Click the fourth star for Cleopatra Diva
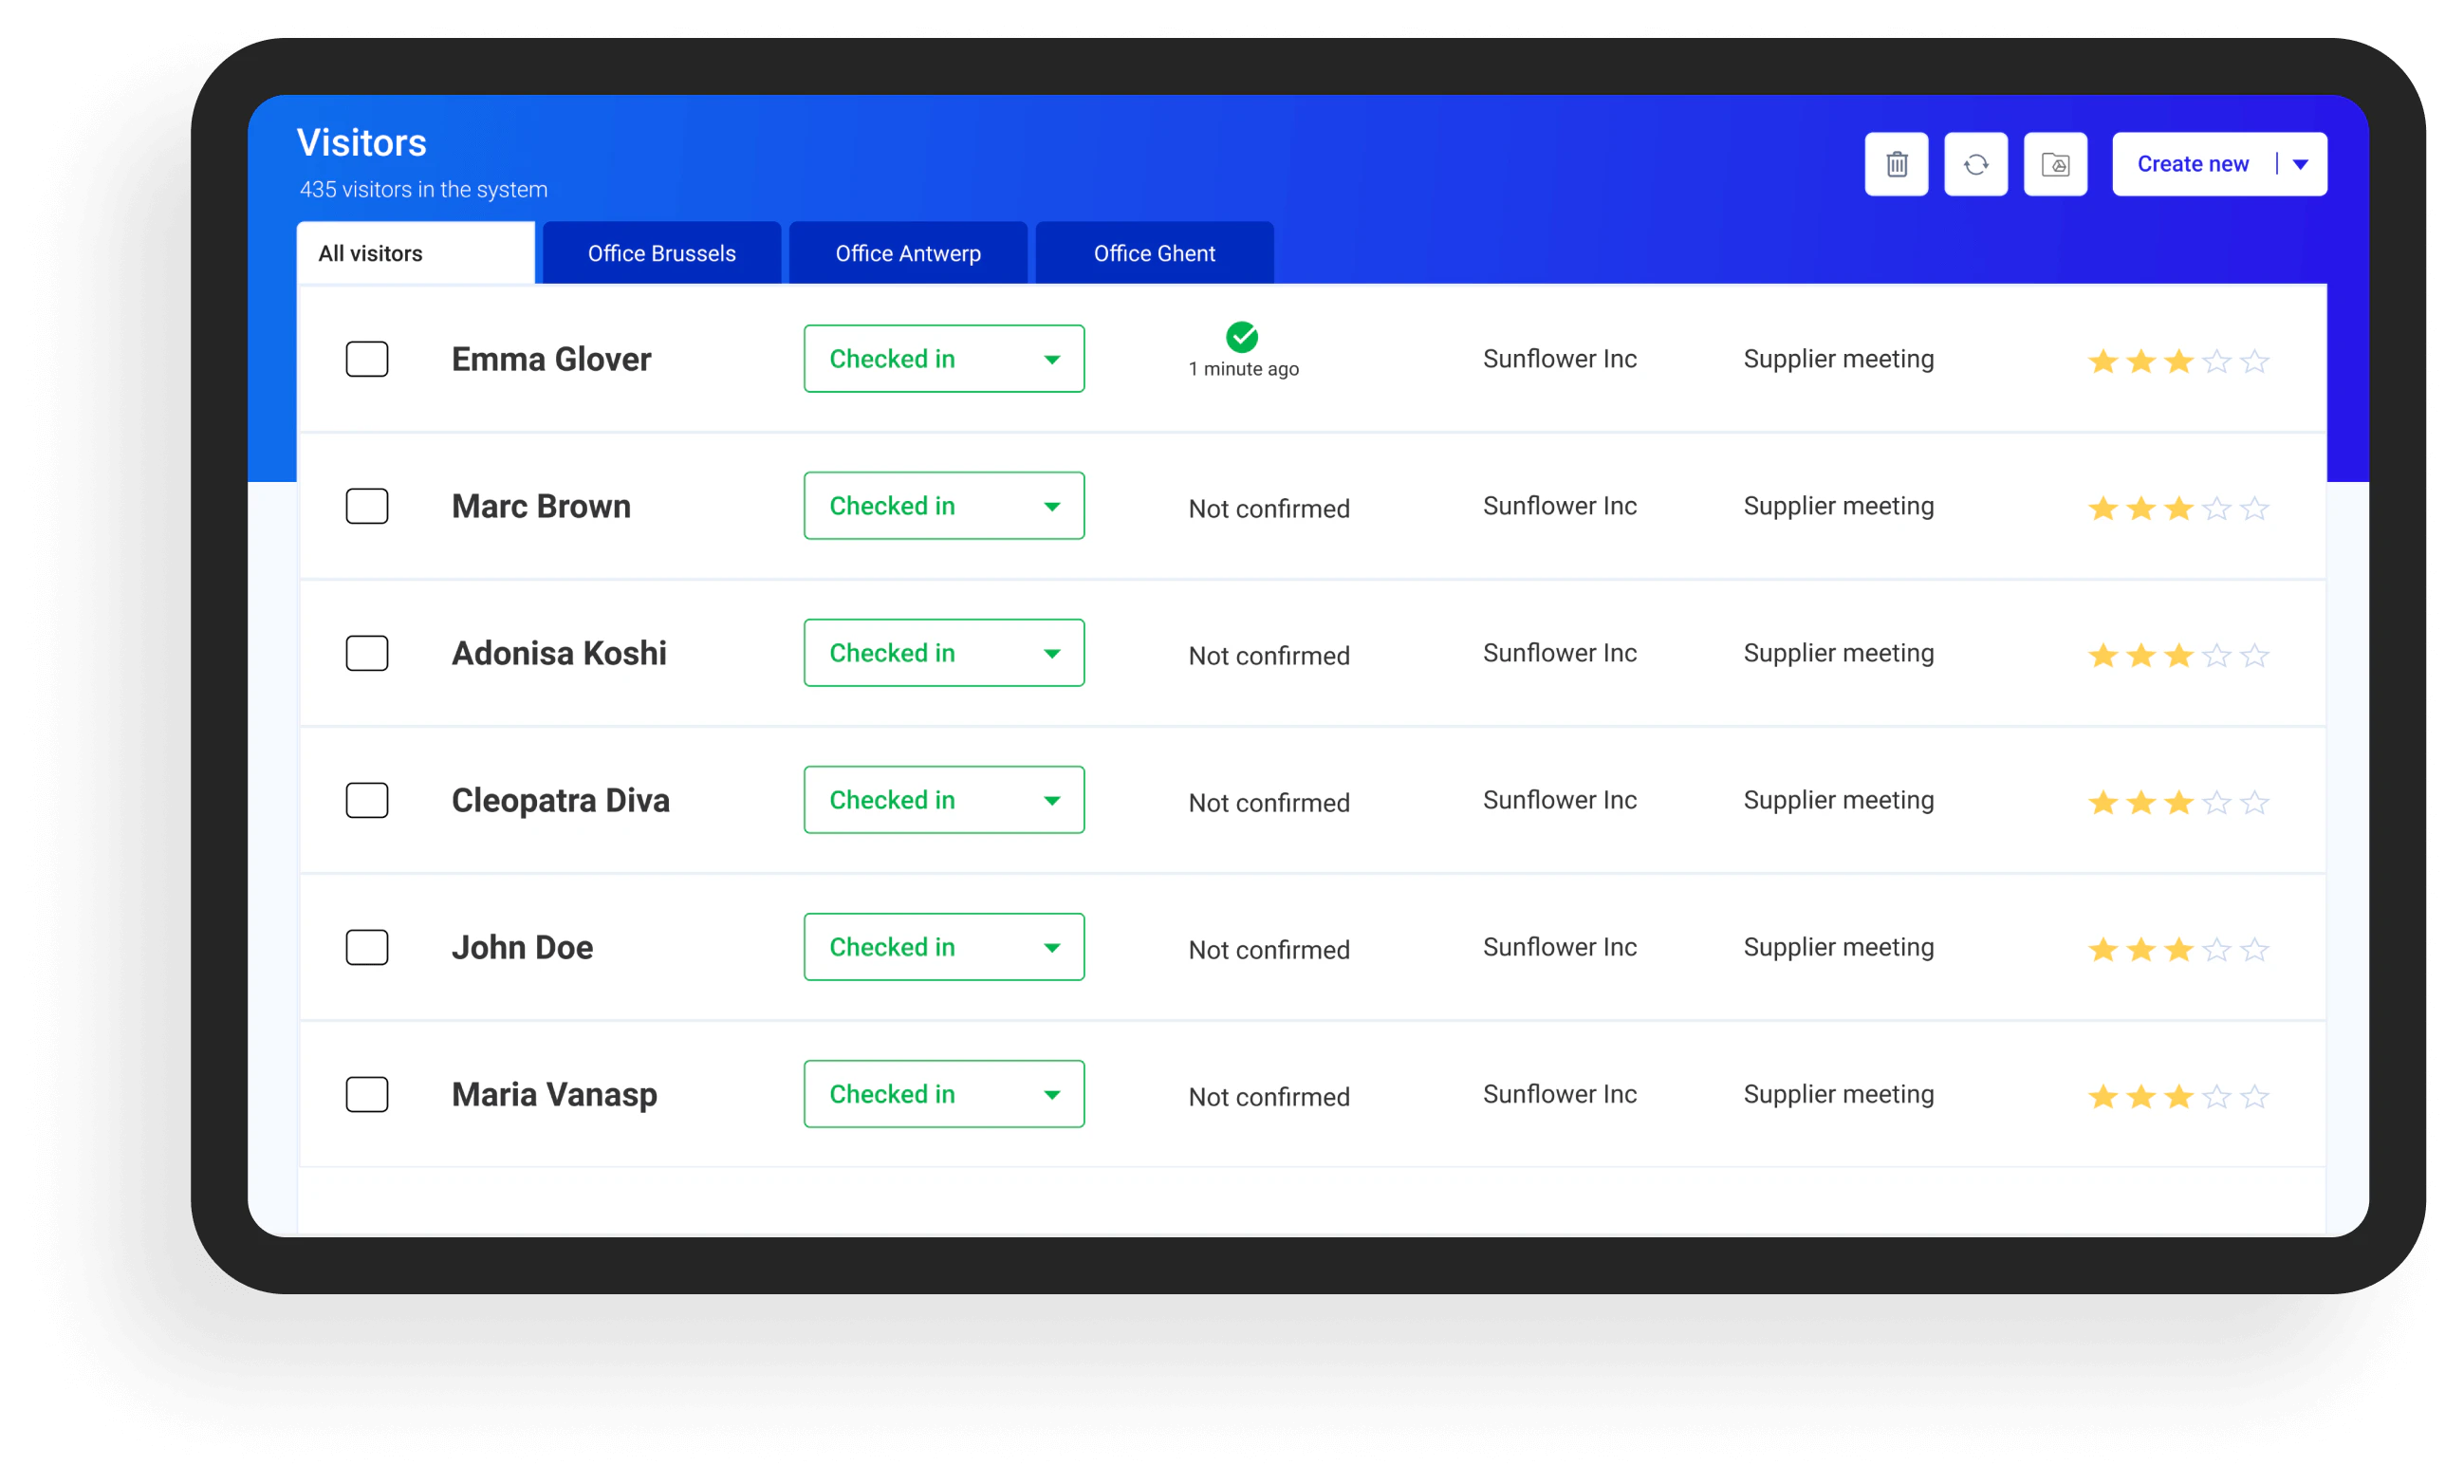2464x1484 pixels. [2216, 801]
